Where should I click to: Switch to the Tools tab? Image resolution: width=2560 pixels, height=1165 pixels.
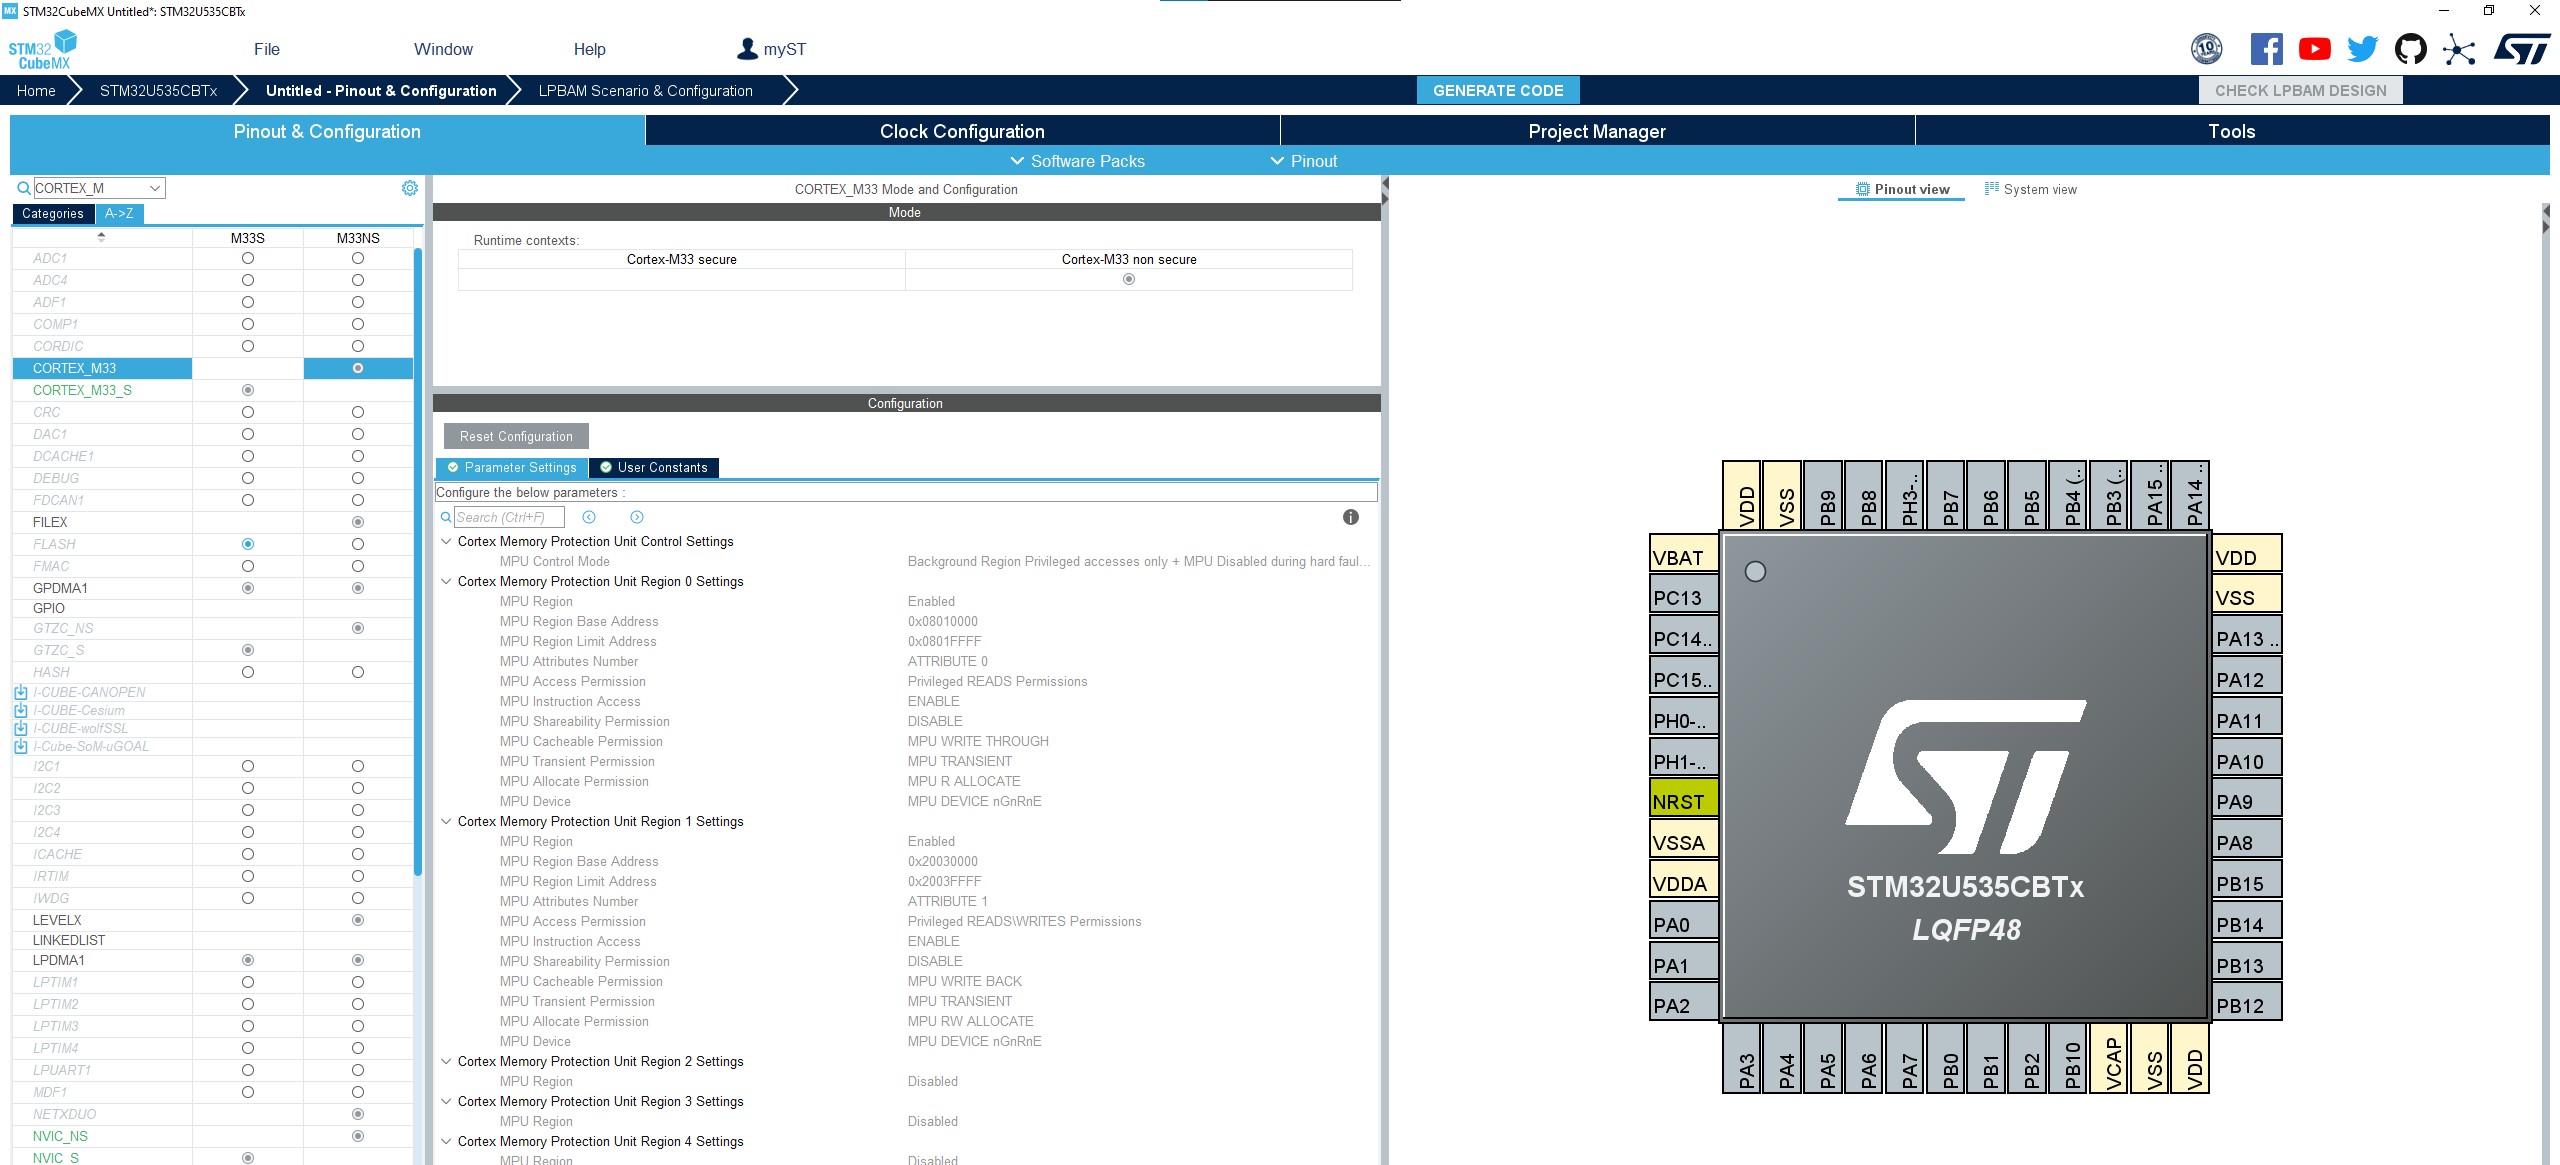(2232, 131)
